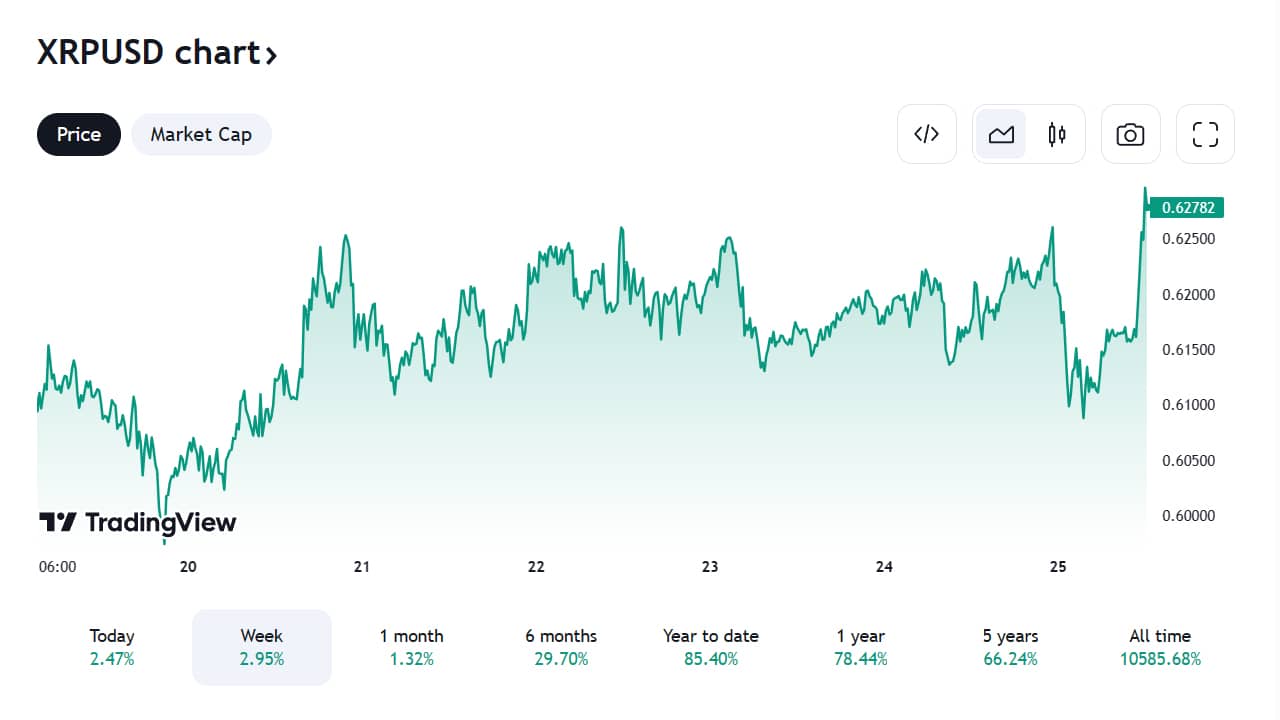Image resolution: width=1280 pixels, height=720 pixels.
Task: Expand chevron next to XRPUSD chart
Action: 270,54
